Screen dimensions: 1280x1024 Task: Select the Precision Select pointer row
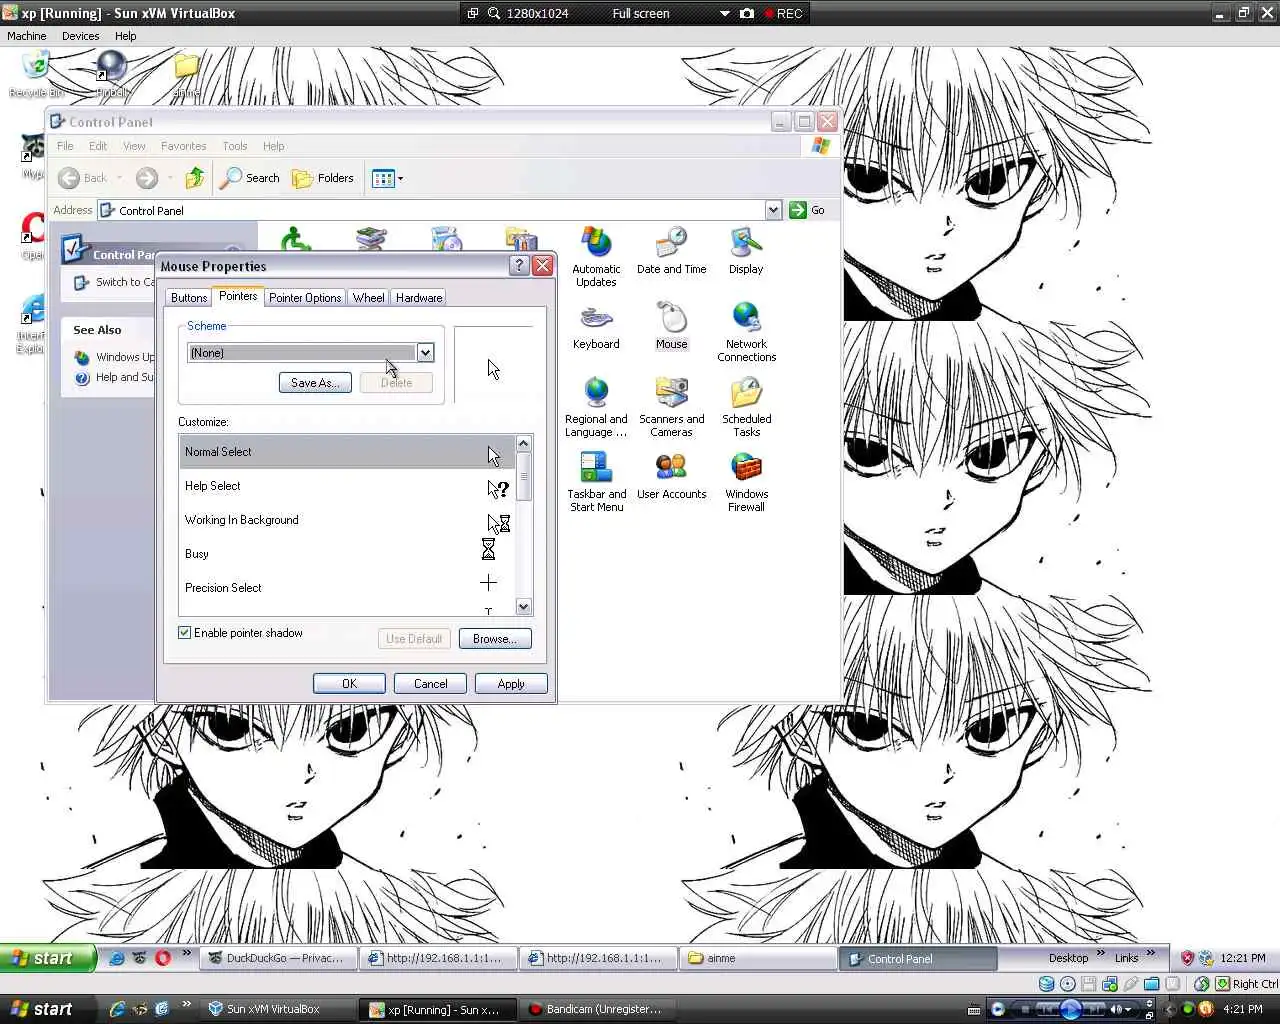[348, 588]
